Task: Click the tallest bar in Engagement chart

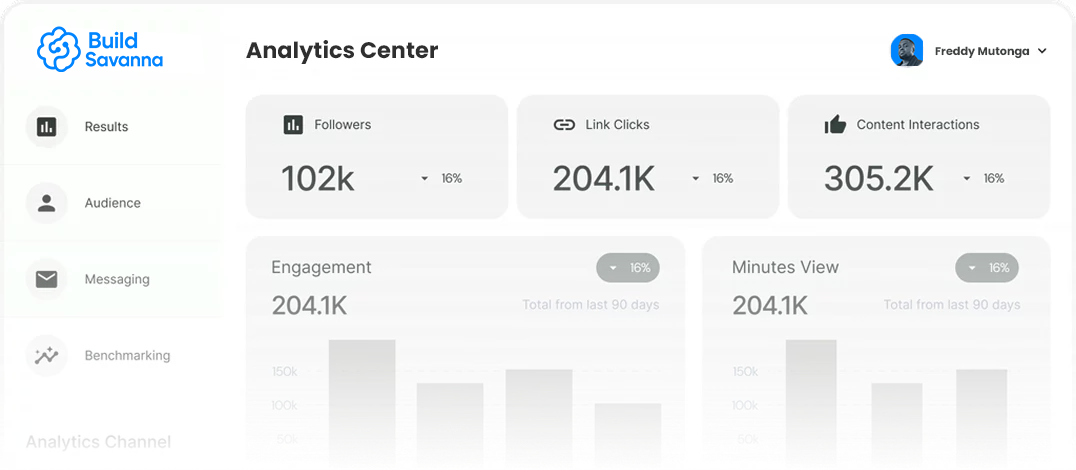Action: 362,400
